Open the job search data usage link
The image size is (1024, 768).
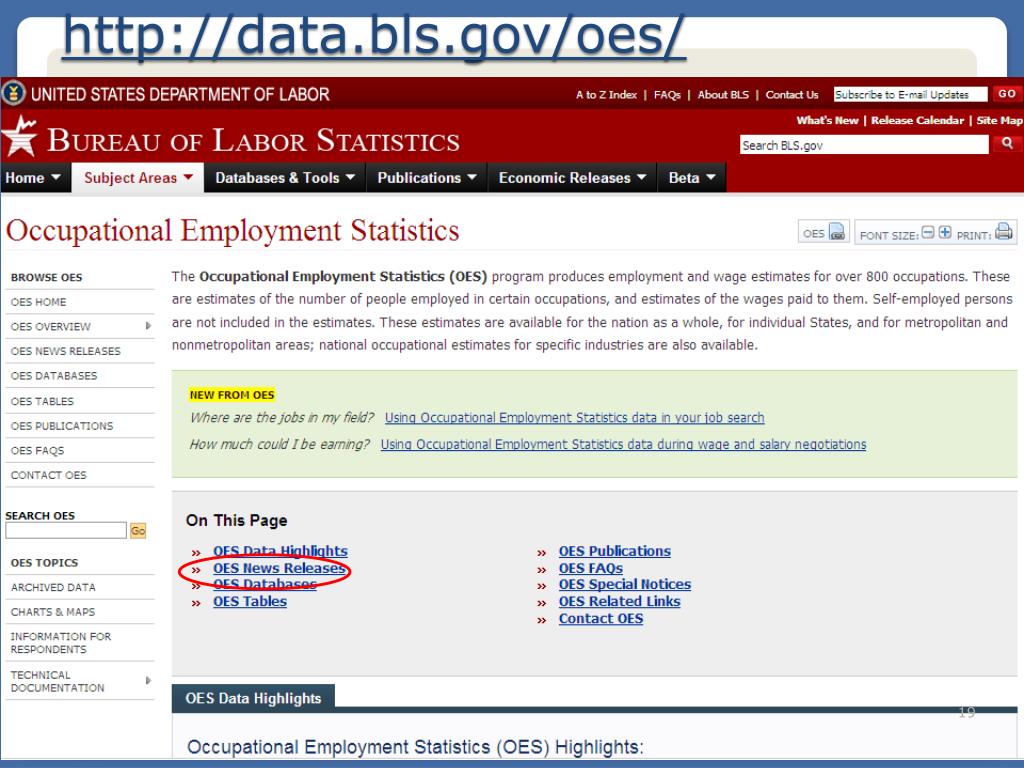pyautogui.click(x=574, y=417)
